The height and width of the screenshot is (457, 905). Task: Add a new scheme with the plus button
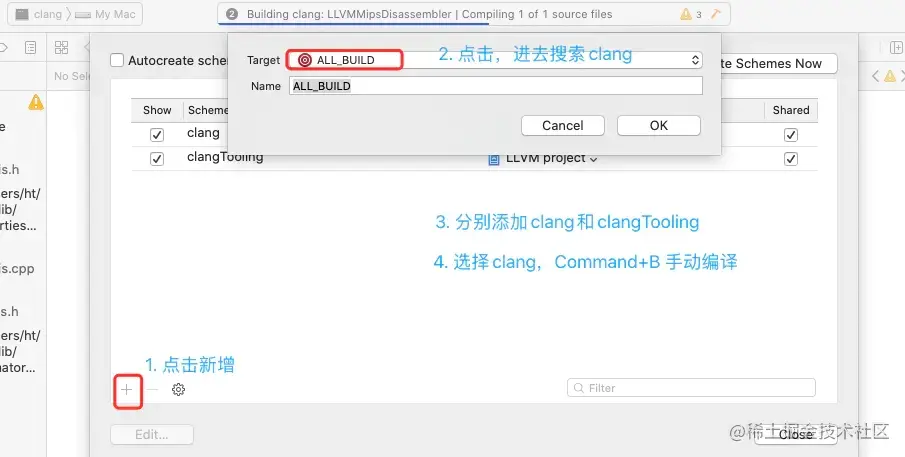point(127,389)
